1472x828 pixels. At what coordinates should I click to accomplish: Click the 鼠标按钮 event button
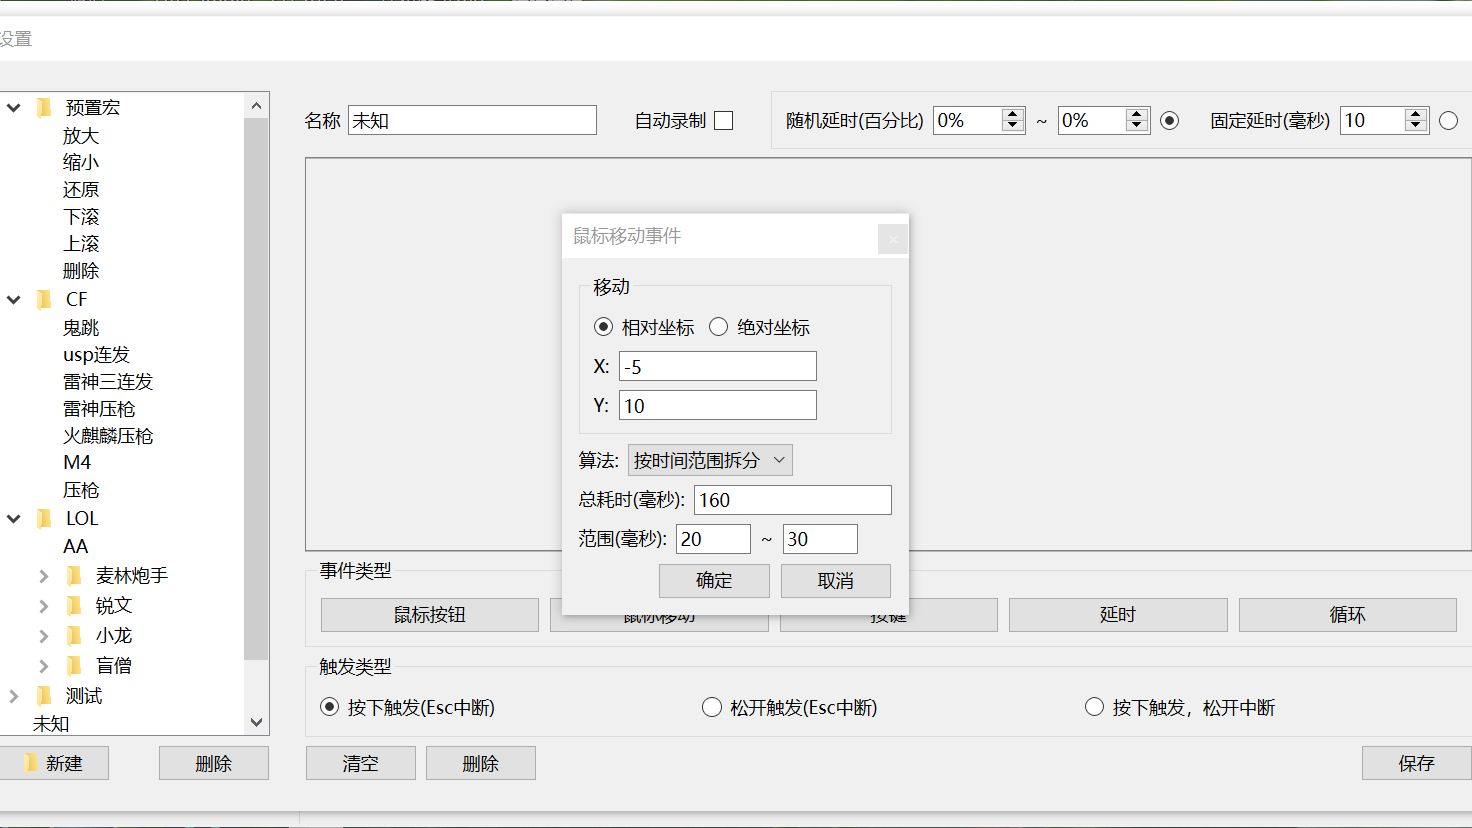tap(430, 615)
